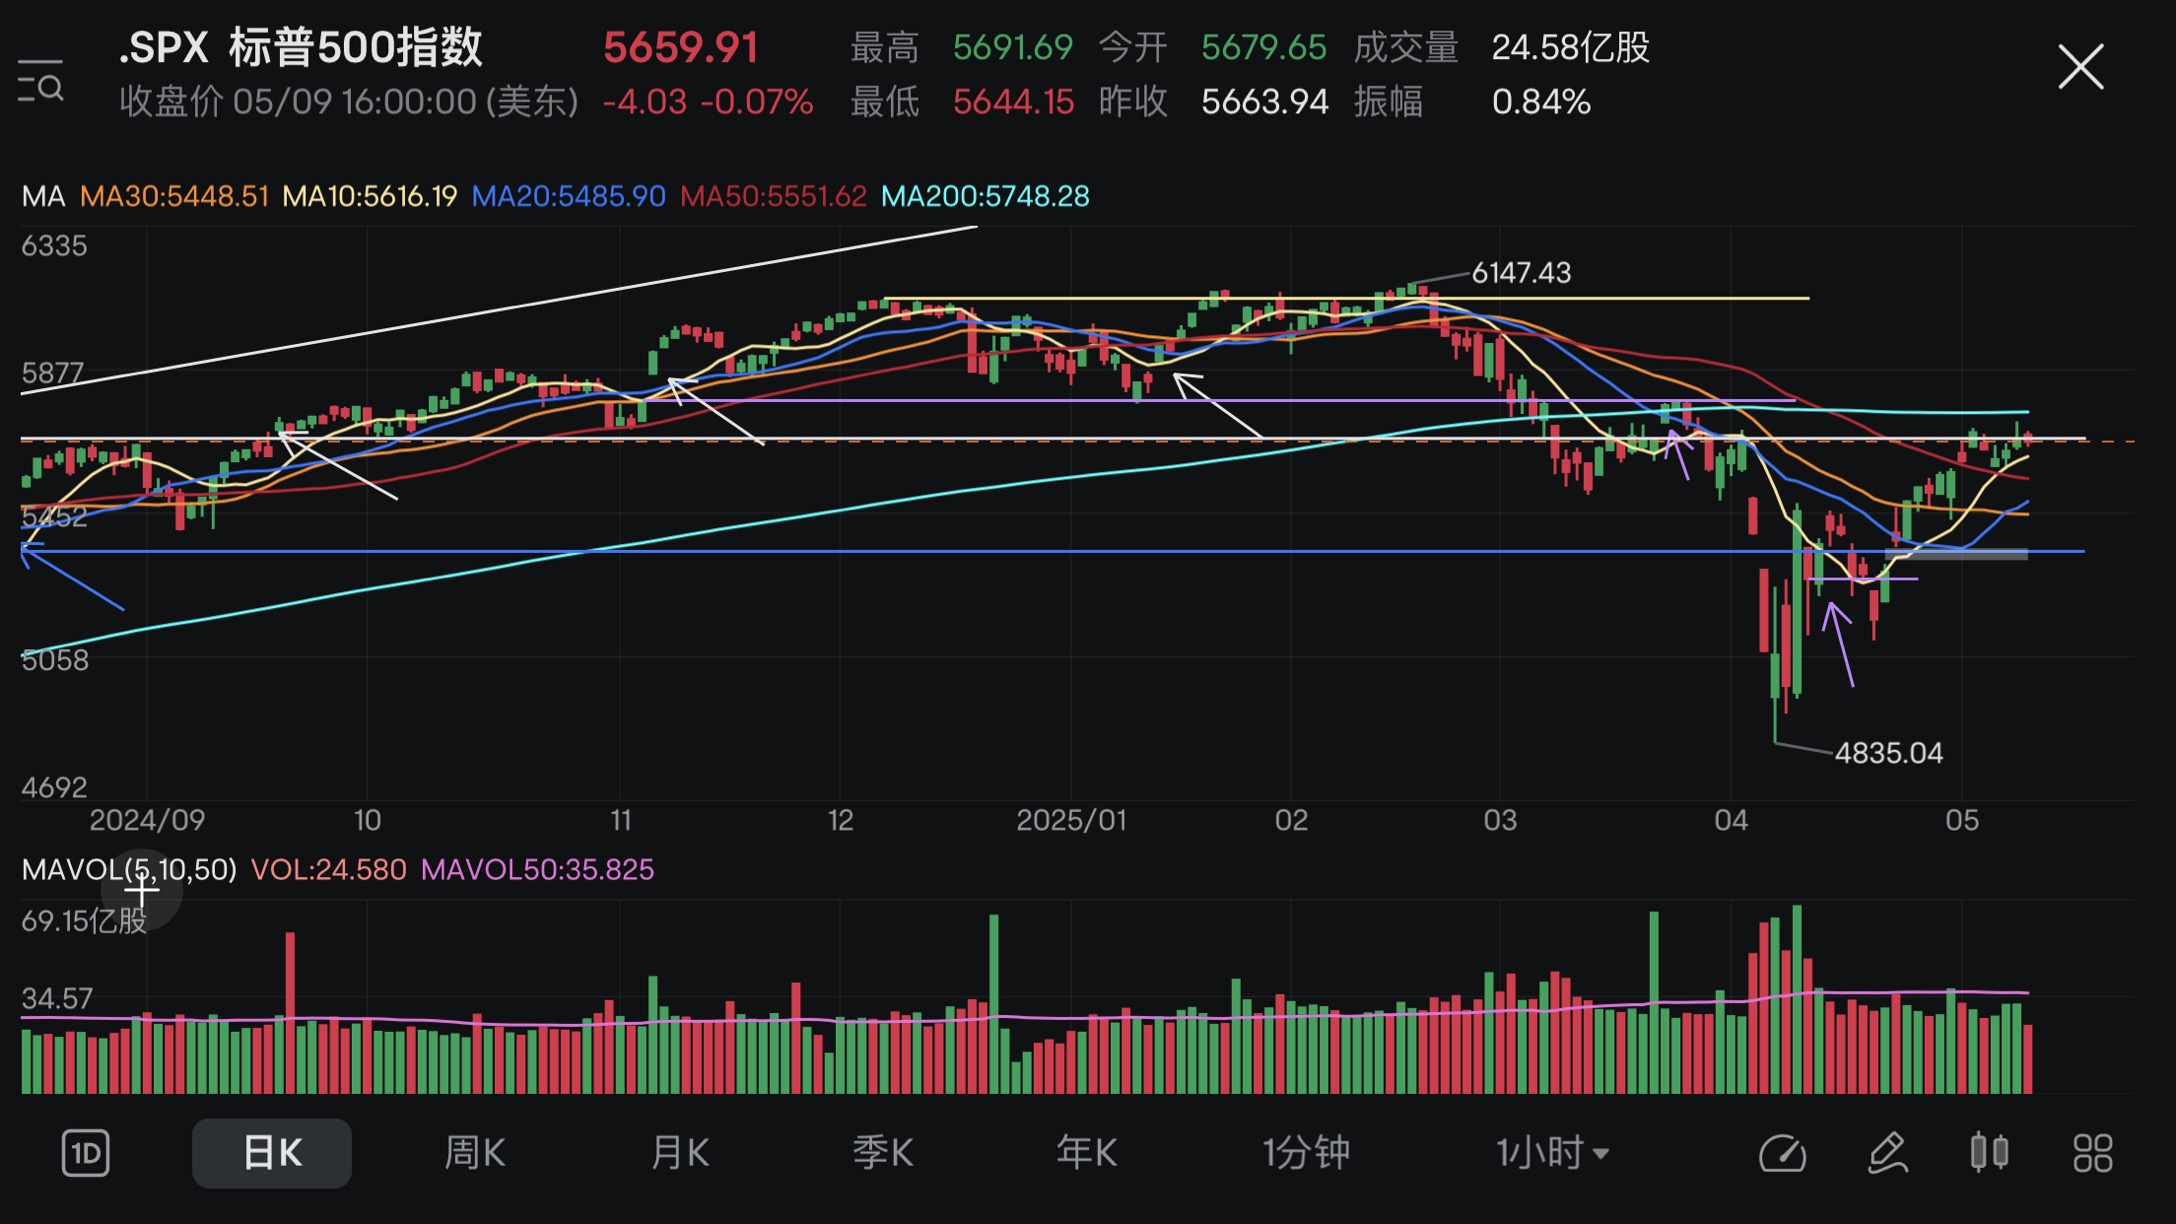Tap the 成交量 volume 24.58亿股

coord(1570,47)
